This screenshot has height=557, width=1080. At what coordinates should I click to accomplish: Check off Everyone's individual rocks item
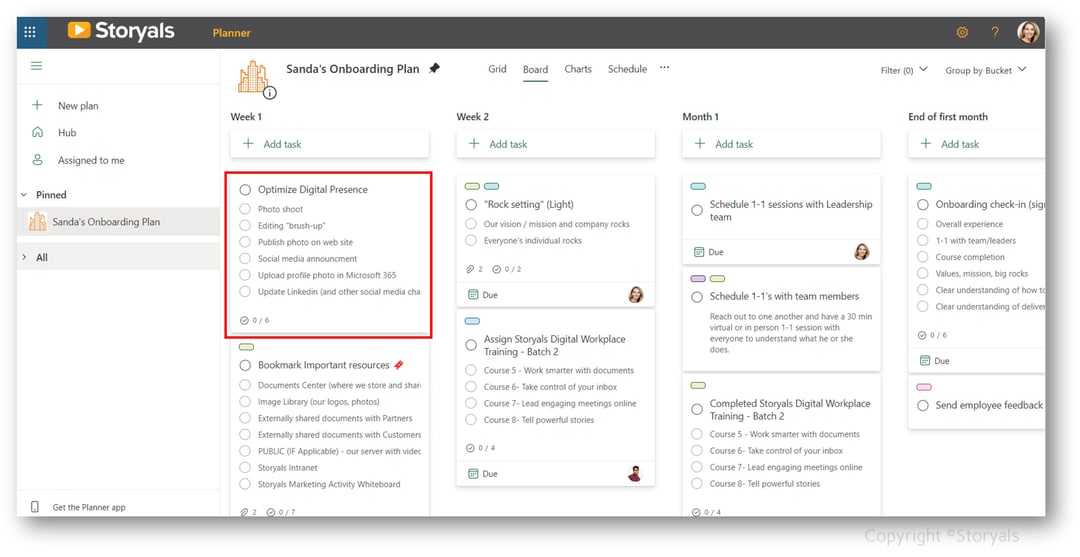point(471,240)
